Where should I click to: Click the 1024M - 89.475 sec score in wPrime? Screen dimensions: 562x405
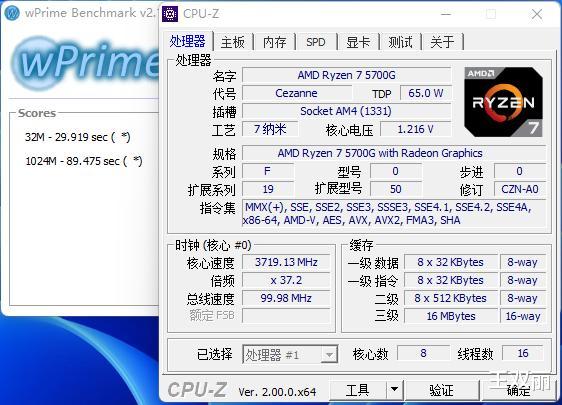[x=84, y=161]
